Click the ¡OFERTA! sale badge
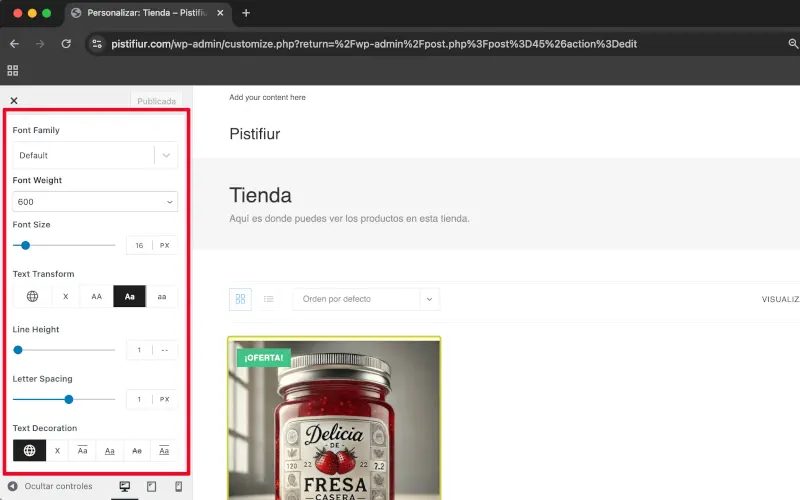 coord(263,358)
